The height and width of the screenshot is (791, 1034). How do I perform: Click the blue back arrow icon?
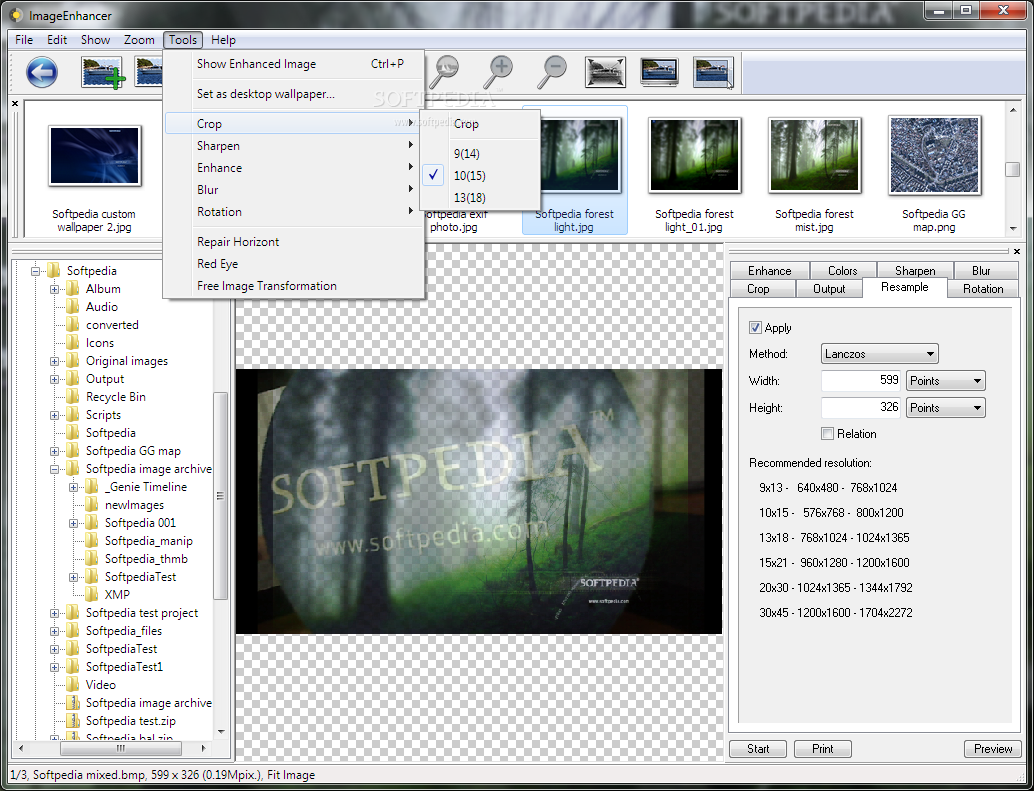point(42,73)
